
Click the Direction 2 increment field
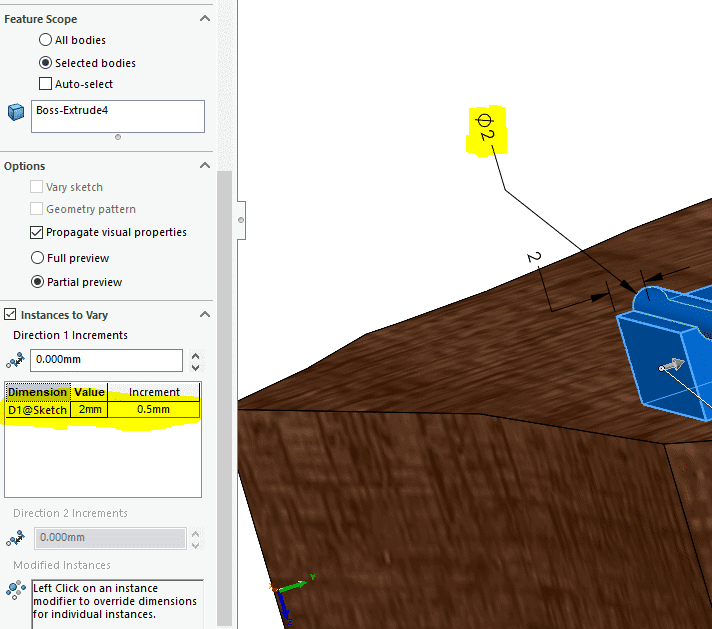110,538
